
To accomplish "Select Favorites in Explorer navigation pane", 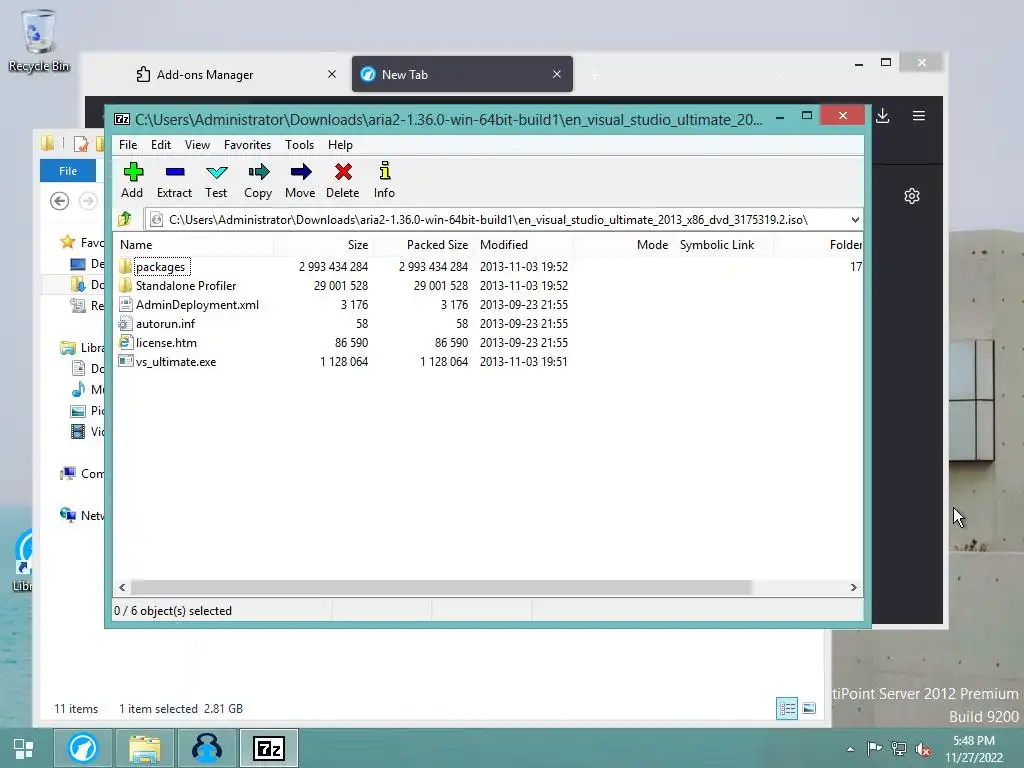I will [x=82, y=242].
